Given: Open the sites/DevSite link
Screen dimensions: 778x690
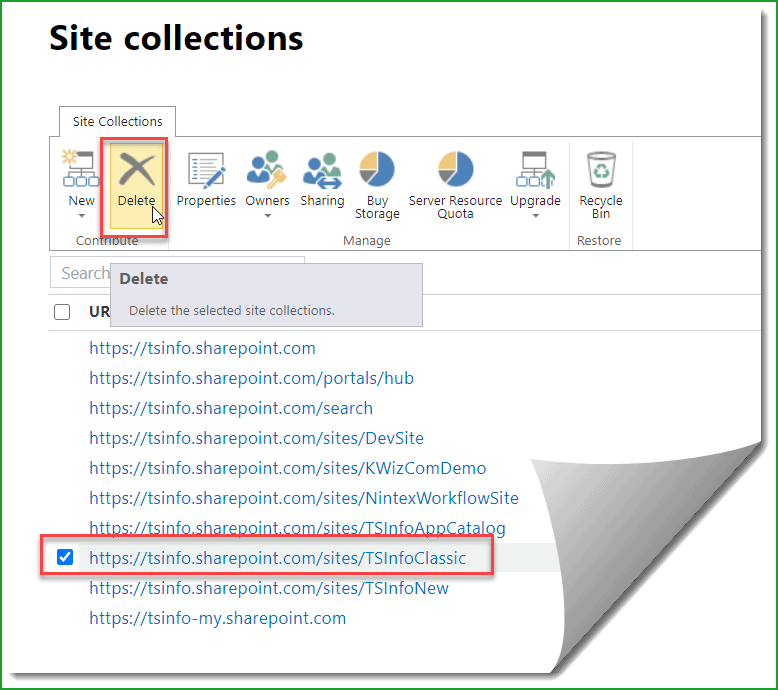Looking at the screenshot, I should pyautogui.click(x=257, y=439).
